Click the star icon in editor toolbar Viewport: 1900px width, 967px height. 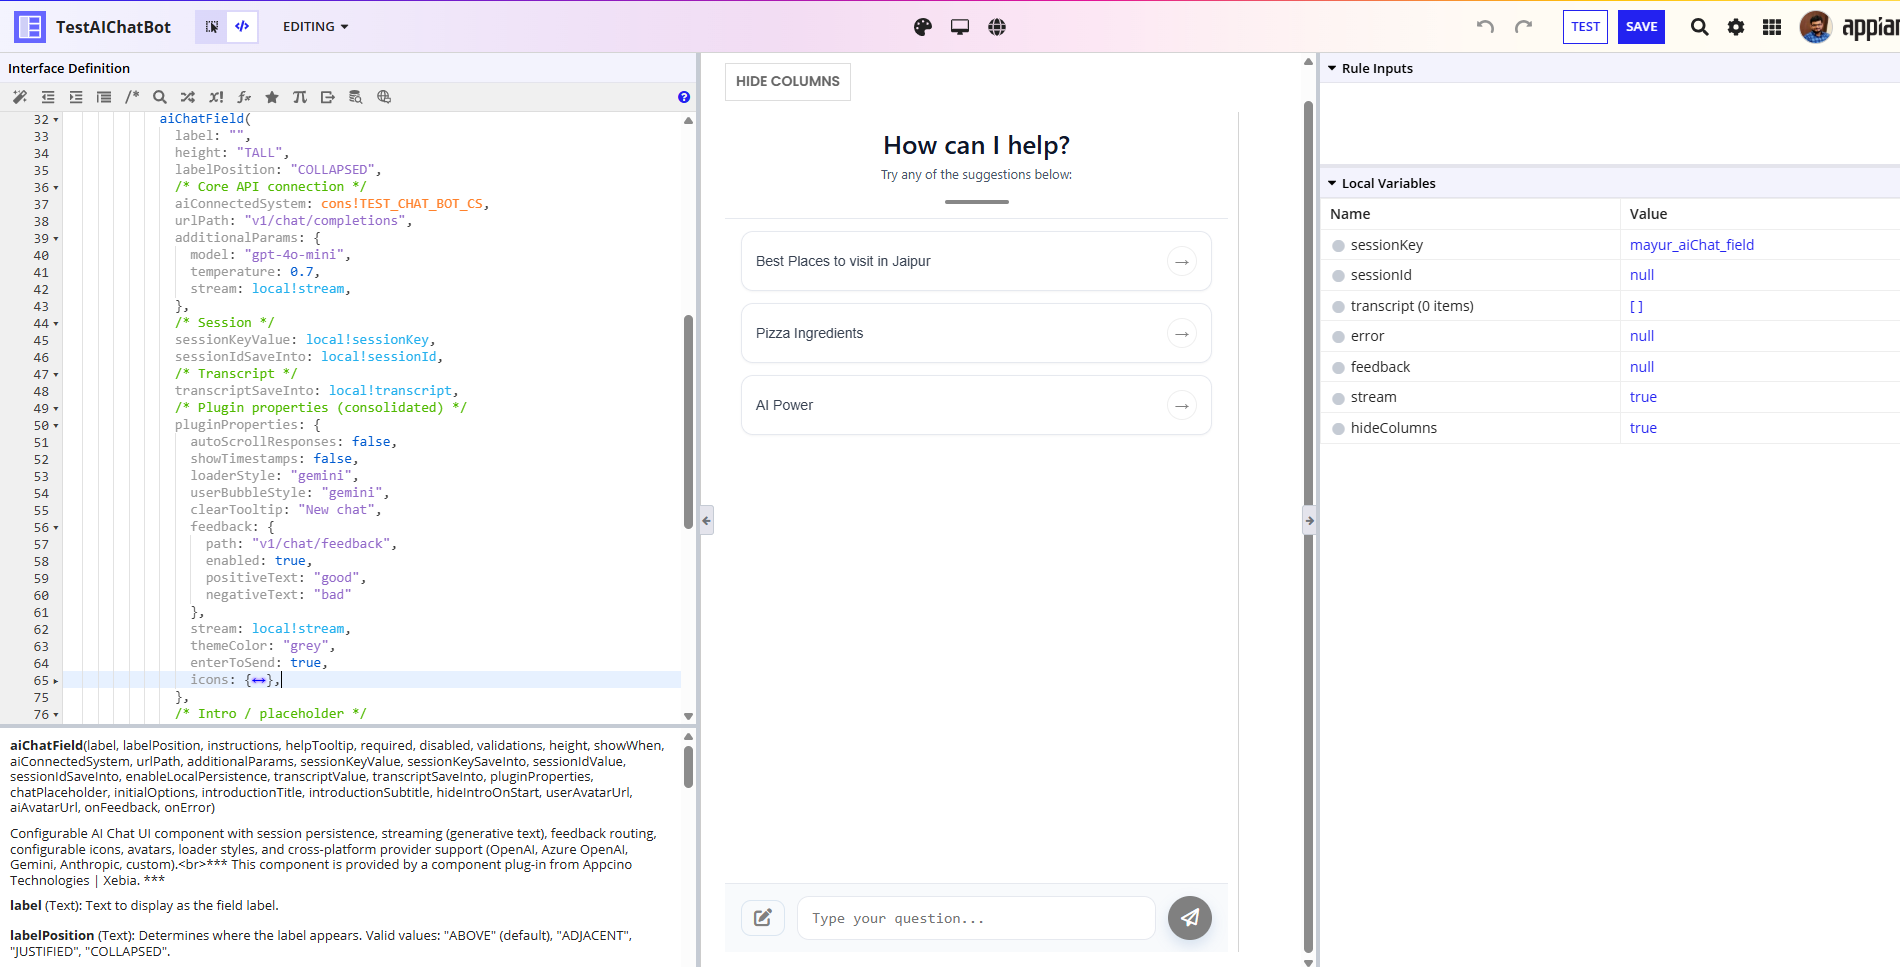point(272,97)
